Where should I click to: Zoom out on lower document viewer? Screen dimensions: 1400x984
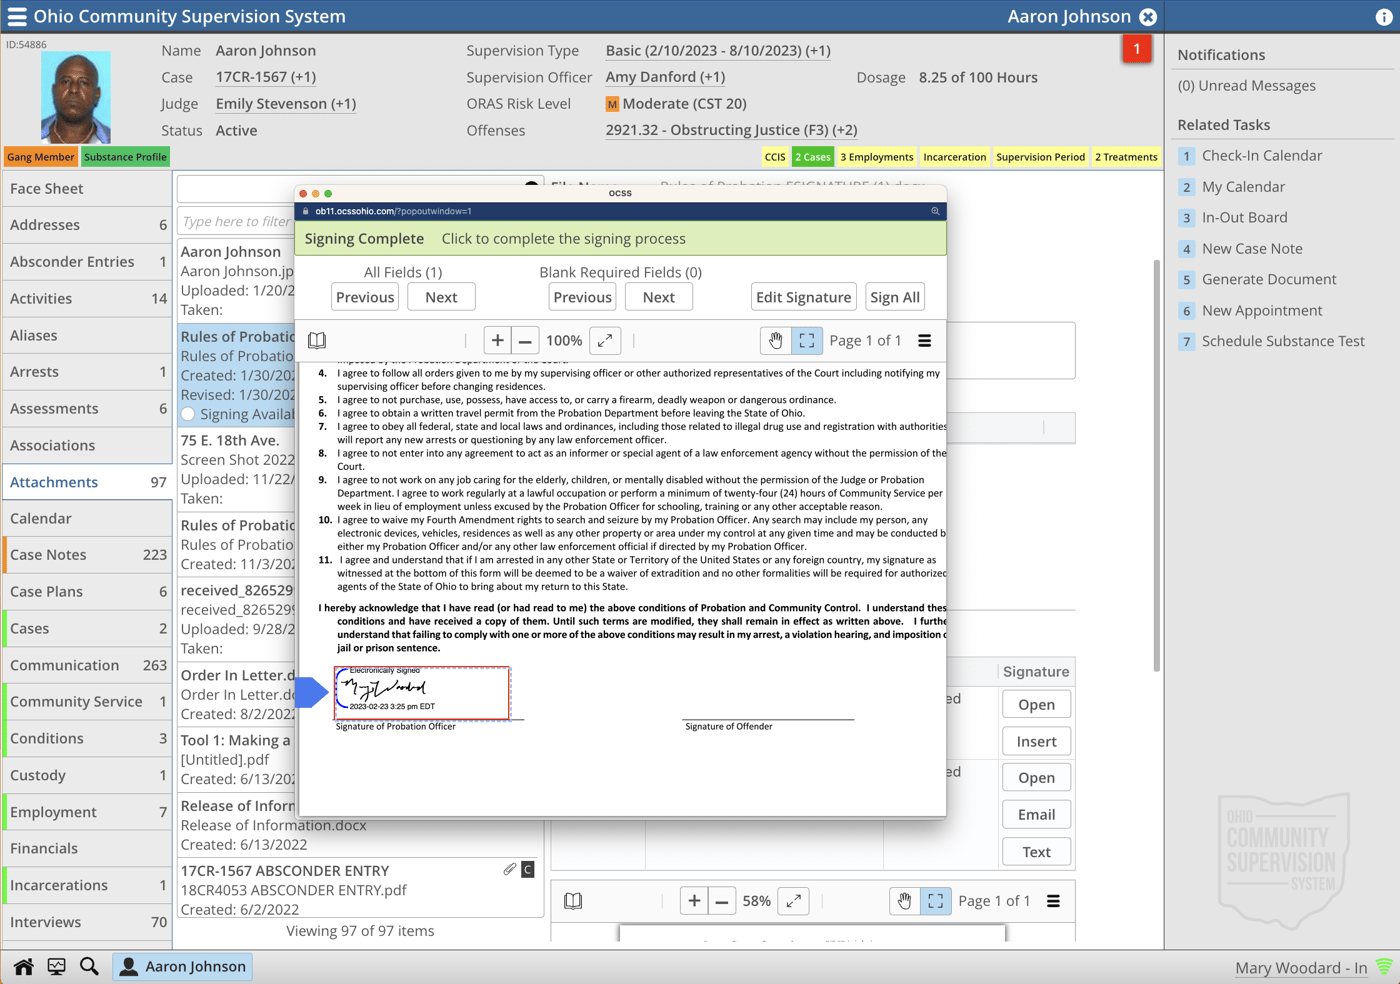click(722, 901)
